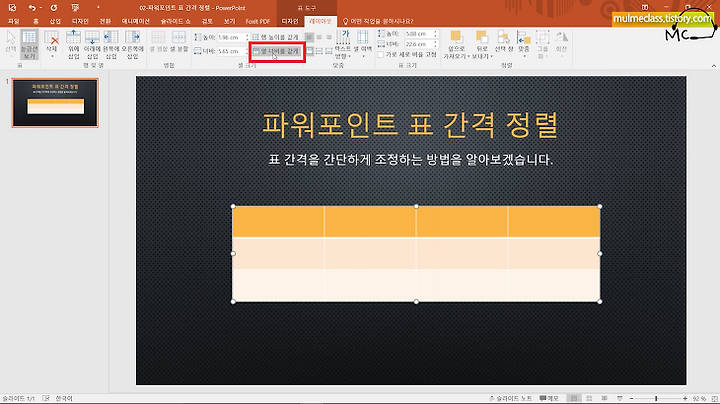Start Slide Show from status bar icon
720x404 pixels.
[x=619, y=398]
